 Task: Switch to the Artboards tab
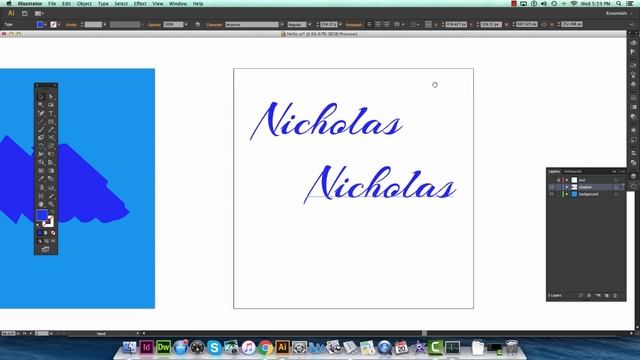(x=573, y=171)
